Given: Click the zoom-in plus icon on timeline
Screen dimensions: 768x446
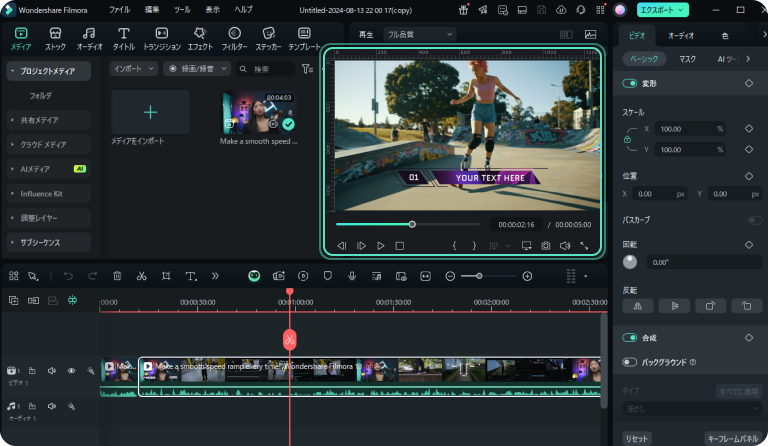Looking at the screenshot, I should (527, 276).
